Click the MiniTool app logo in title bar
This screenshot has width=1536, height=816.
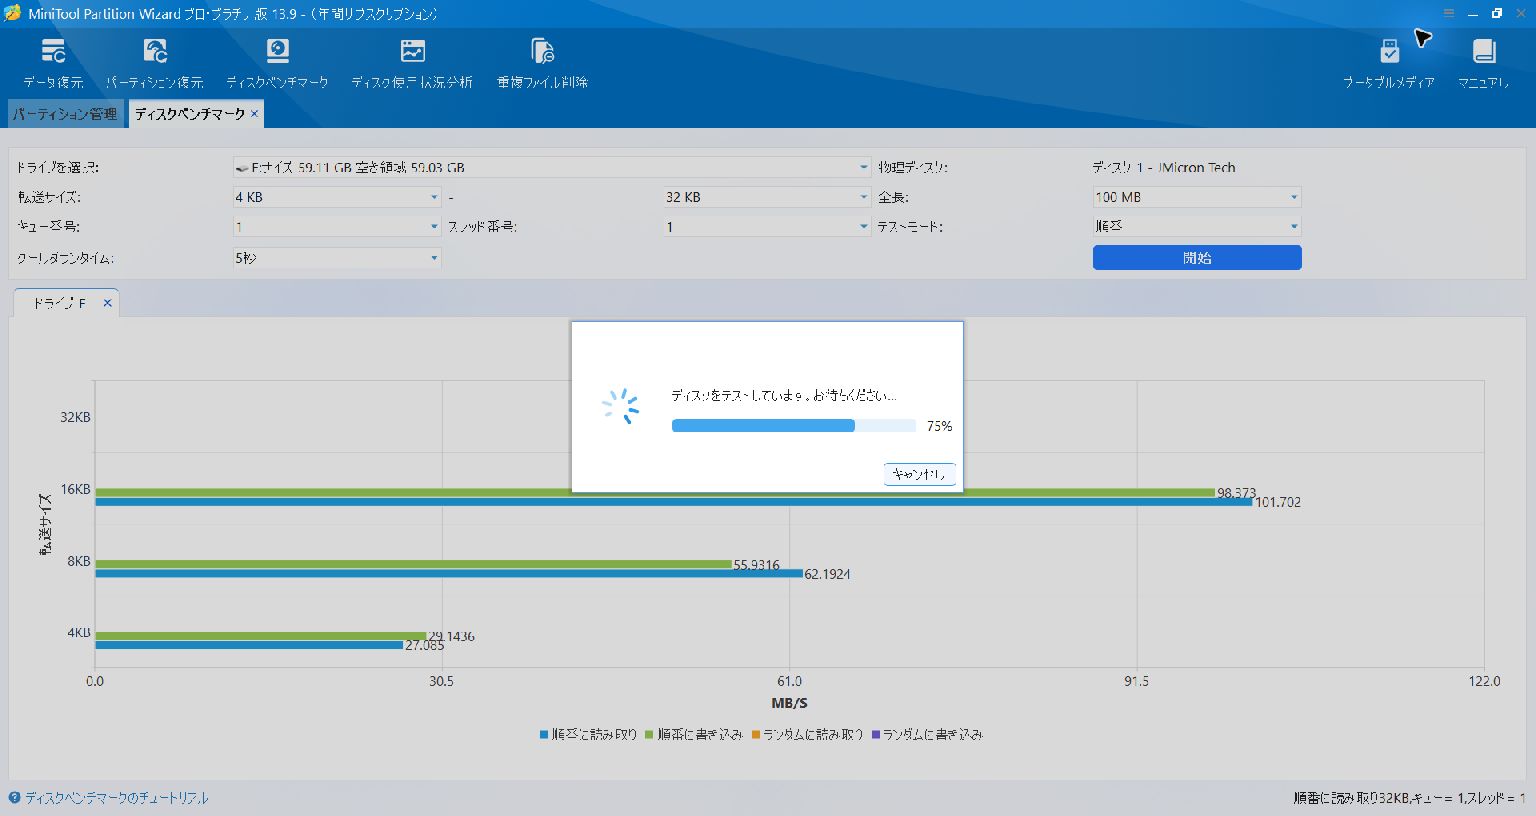click(x=12, y=13)
